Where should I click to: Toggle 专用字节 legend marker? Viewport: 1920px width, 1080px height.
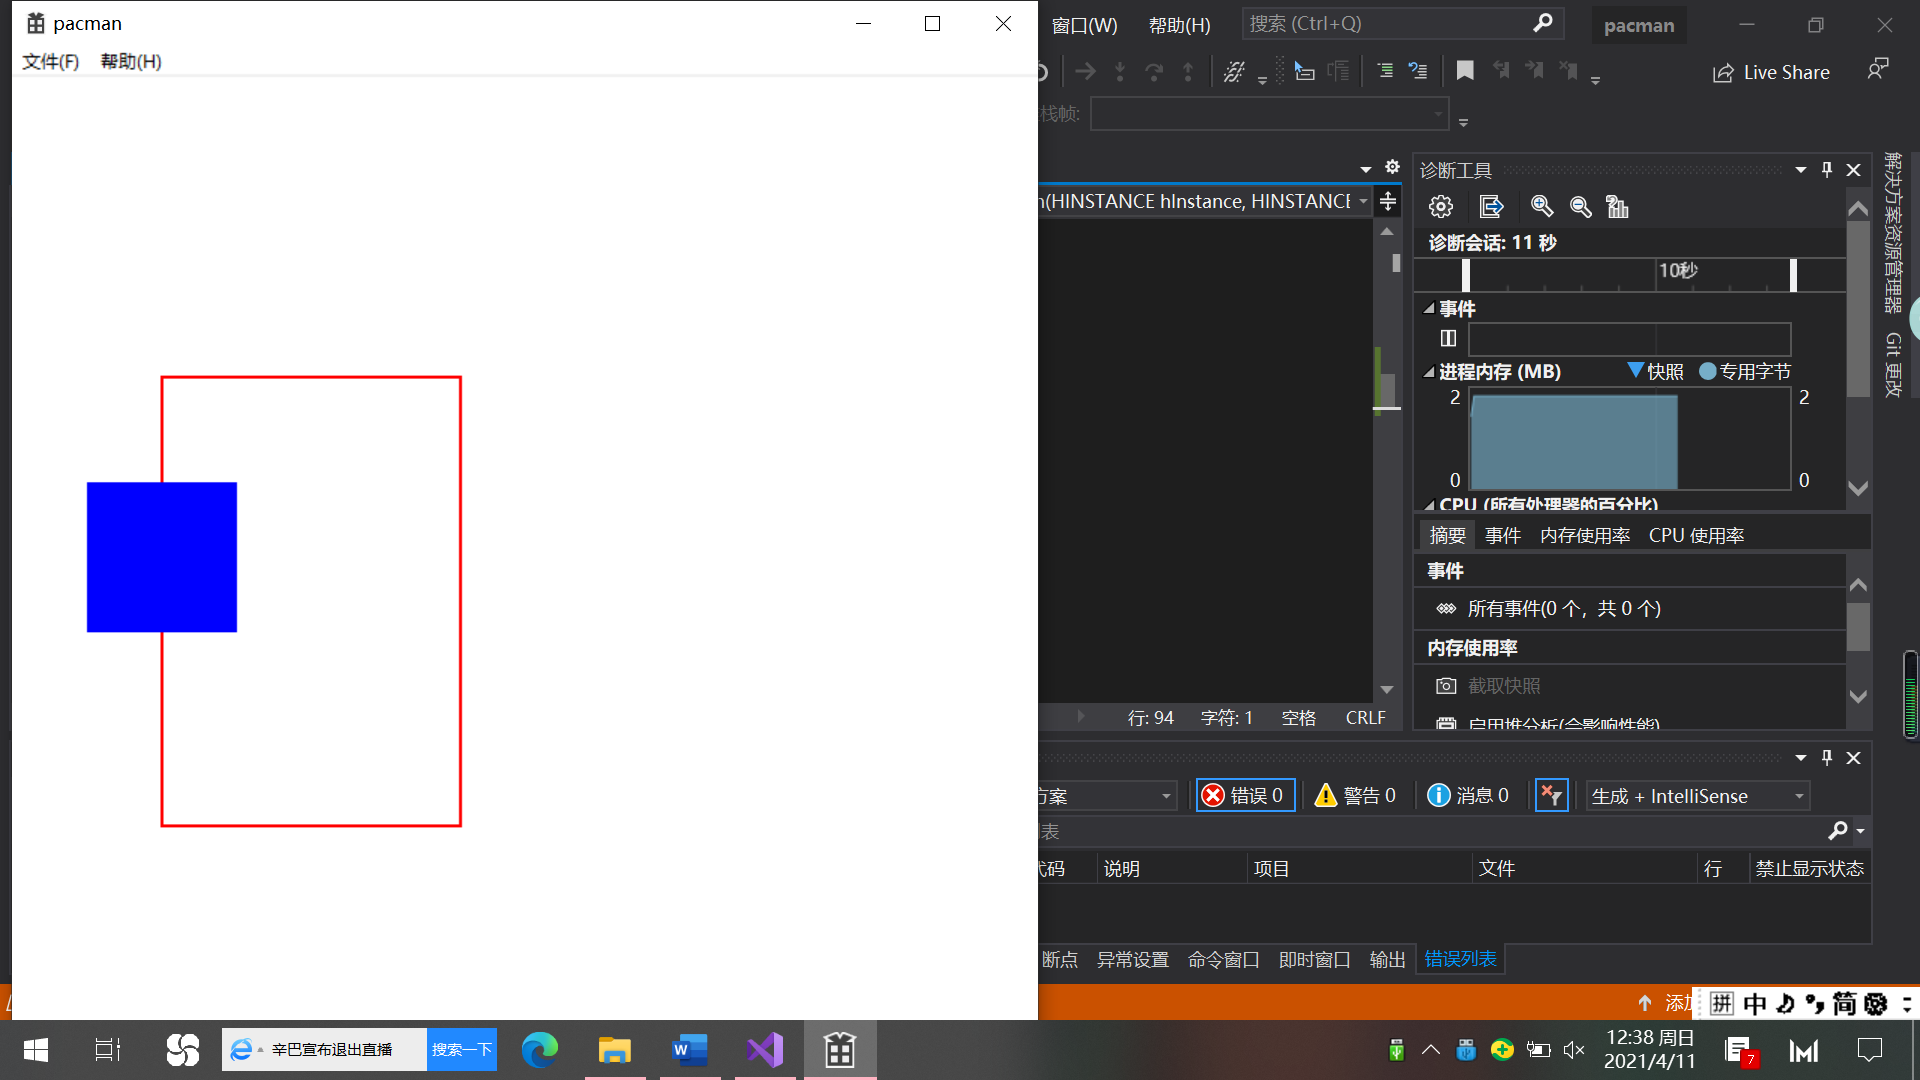tap(1707, 371)
